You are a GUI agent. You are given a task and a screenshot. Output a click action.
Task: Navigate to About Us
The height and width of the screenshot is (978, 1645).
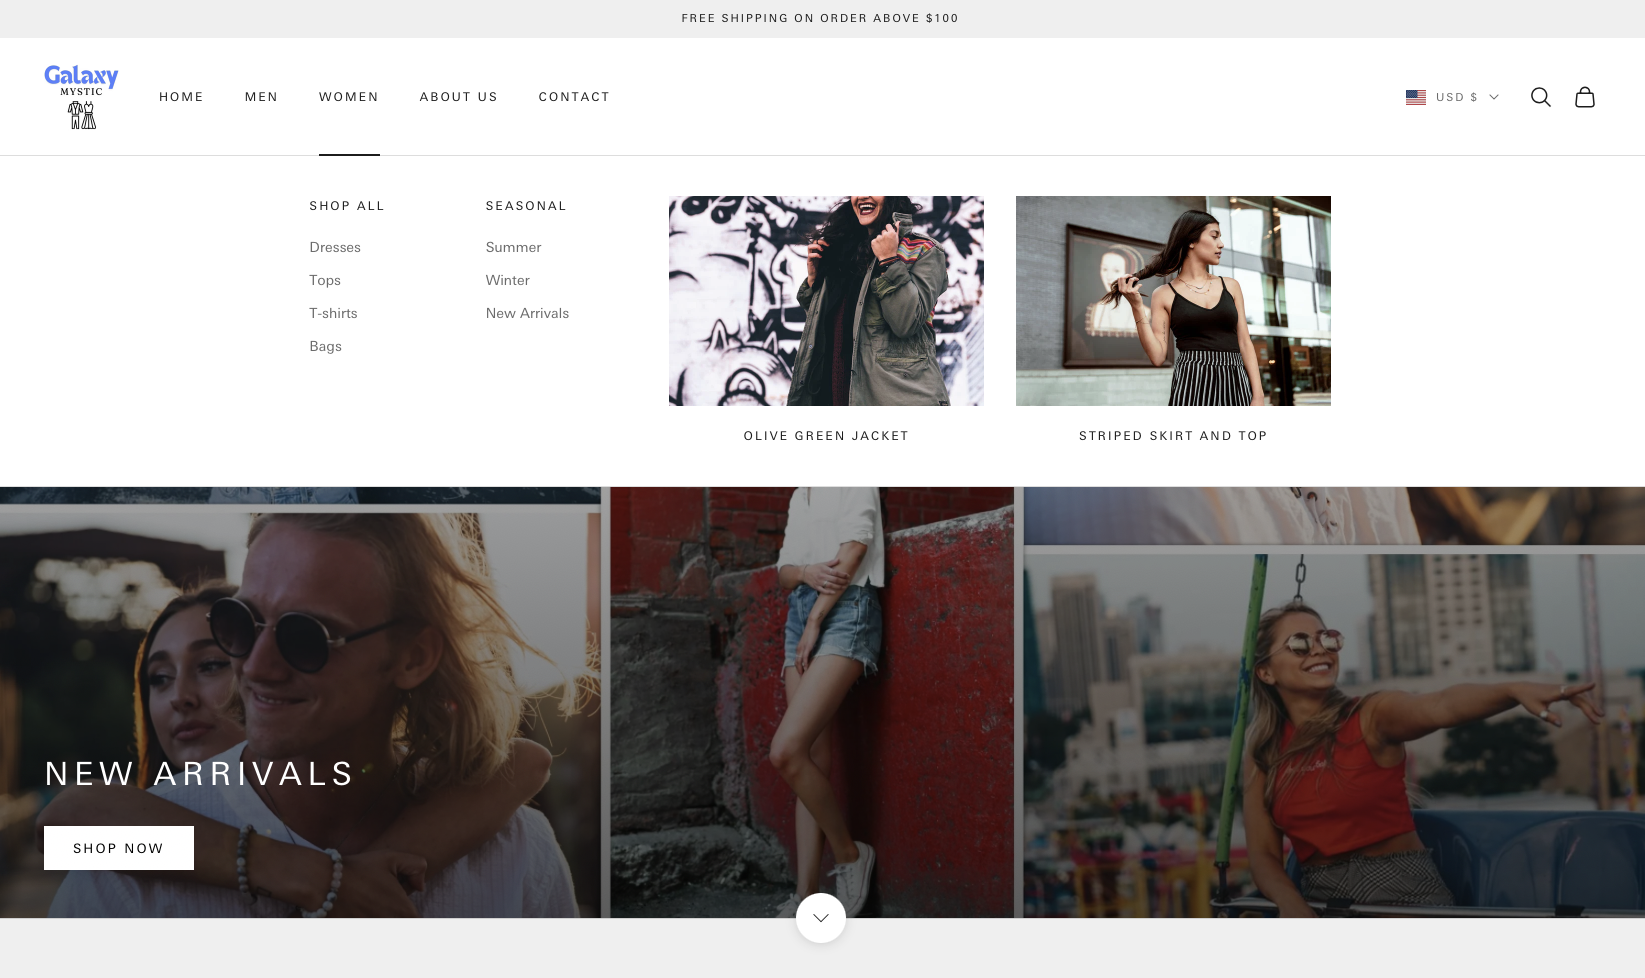point(458,97)
